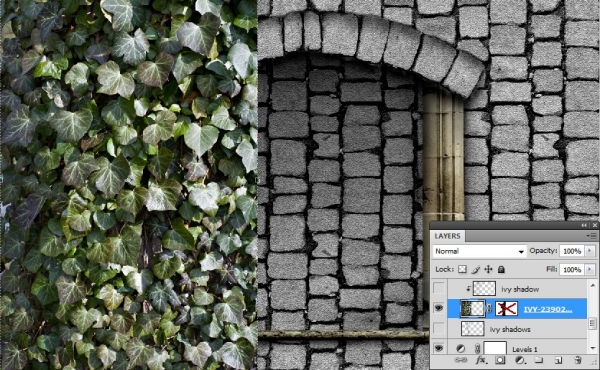This screenshot has width=600, height=370.
Task: Click the Delete layer trash icon
Action: tap(578, 360)
